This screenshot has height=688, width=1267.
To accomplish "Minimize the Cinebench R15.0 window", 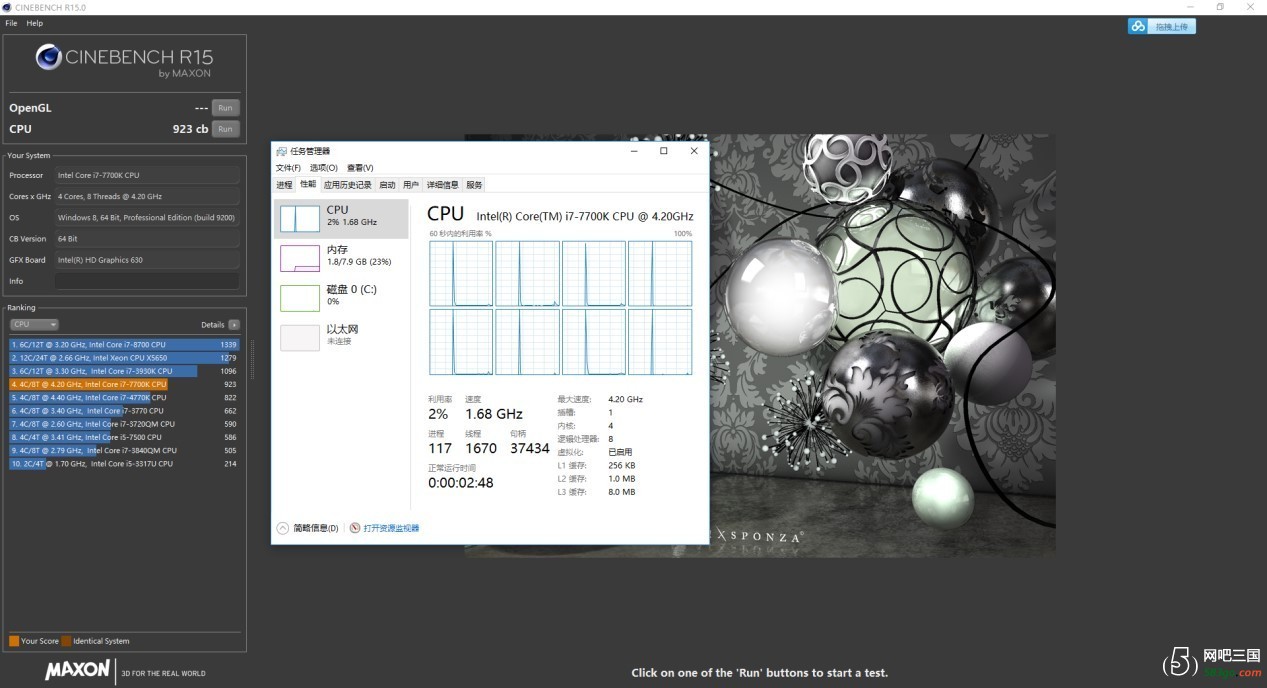I will [1190, 7].
